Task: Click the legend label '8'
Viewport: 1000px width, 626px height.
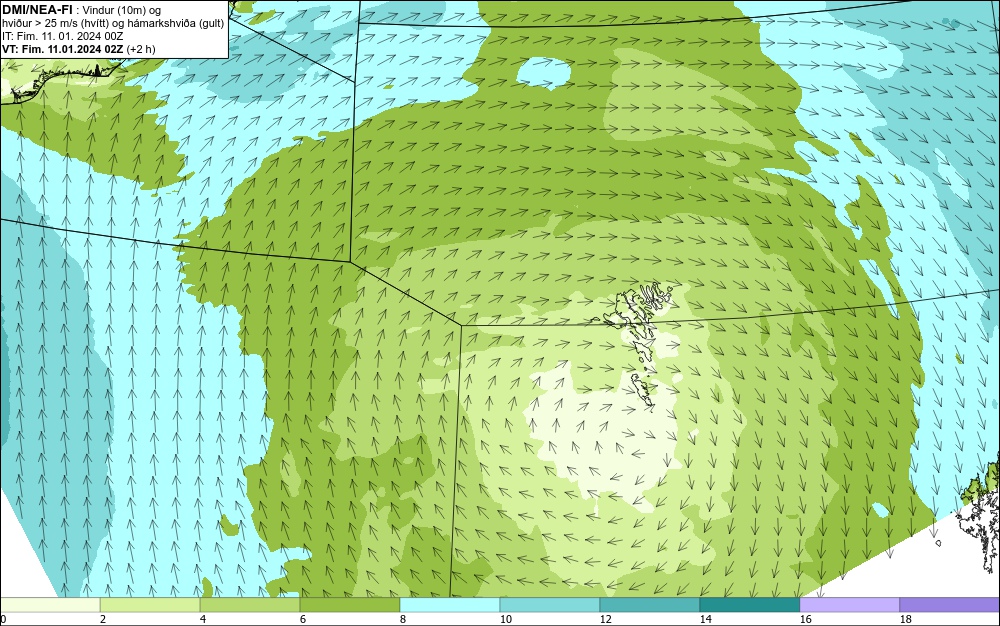Action: pyautogui.click(x=402, y=619)
